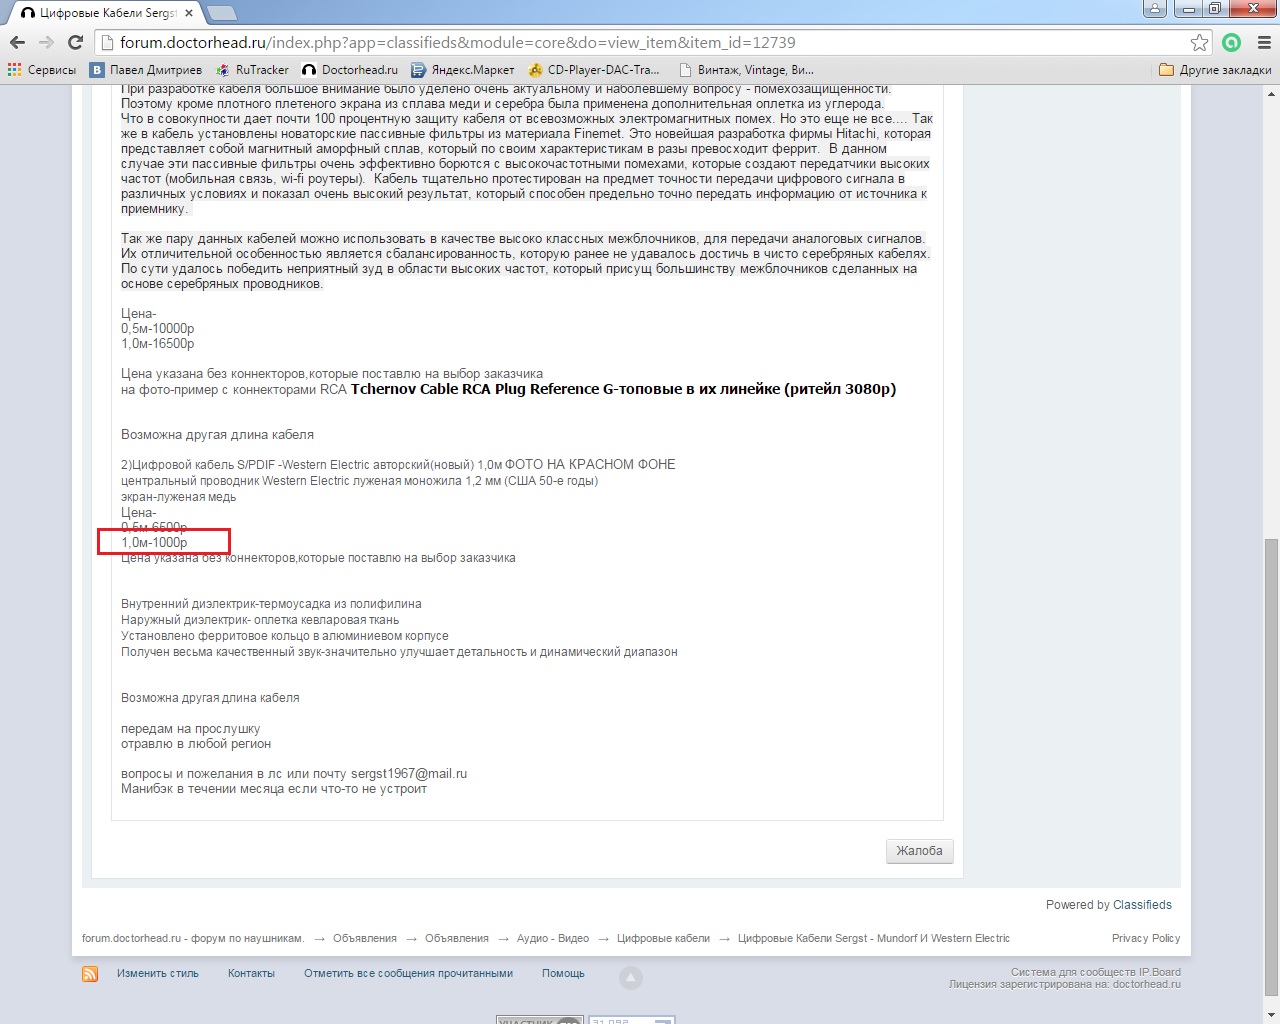
Task: Click Отметить все сообщения прочитанными
Action: [x=408, y=973]
